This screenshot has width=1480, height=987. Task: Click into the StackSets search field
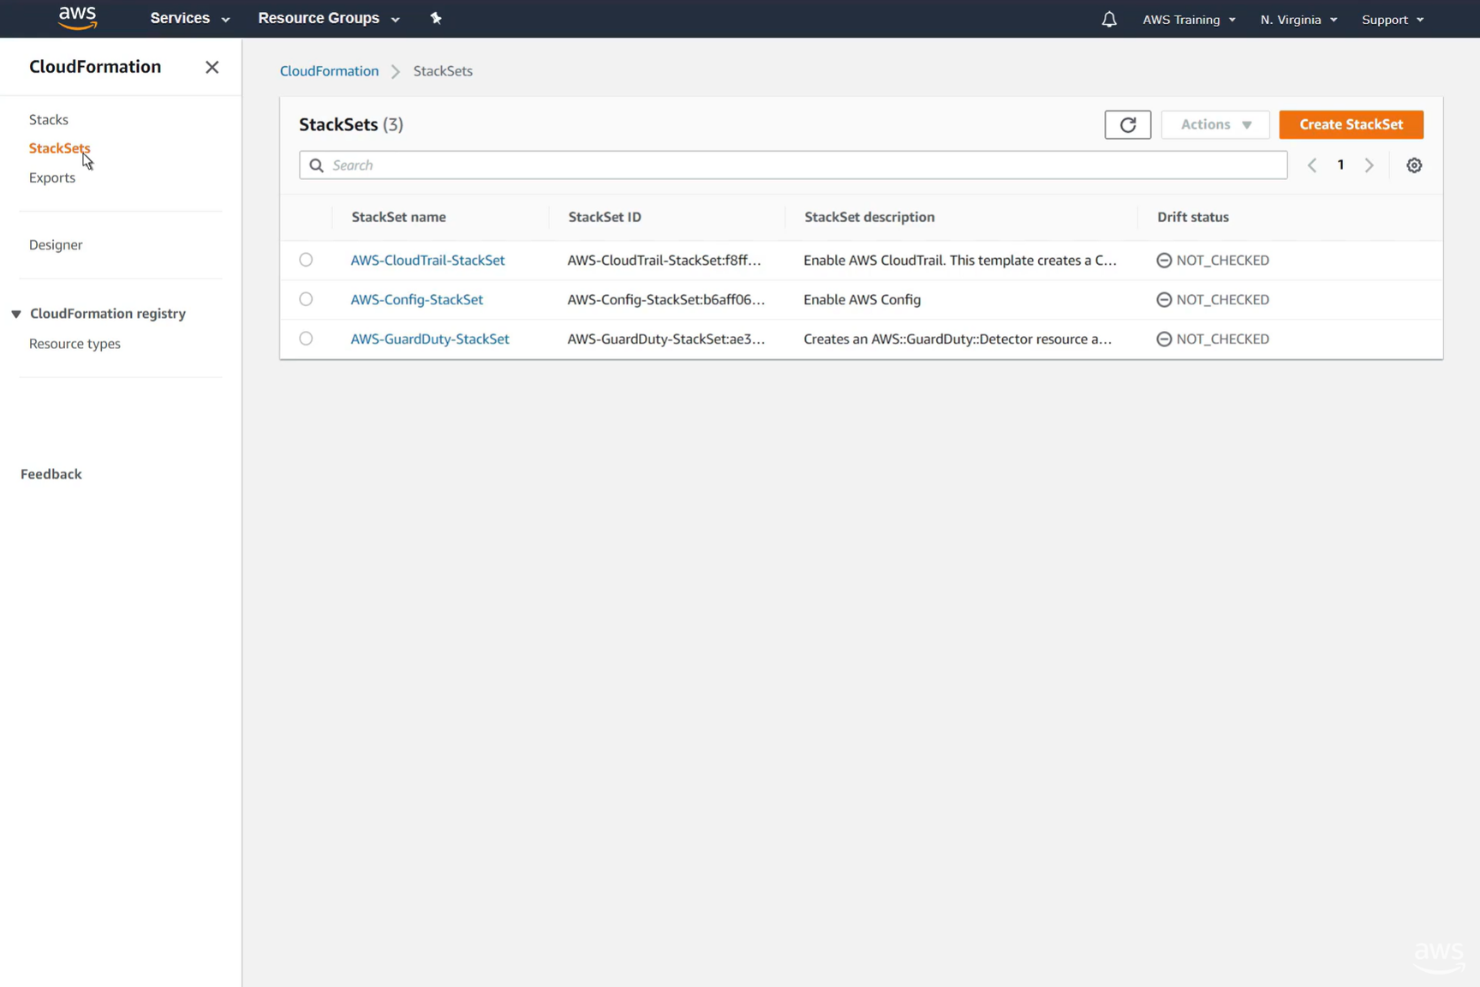[x=793, y=166]
